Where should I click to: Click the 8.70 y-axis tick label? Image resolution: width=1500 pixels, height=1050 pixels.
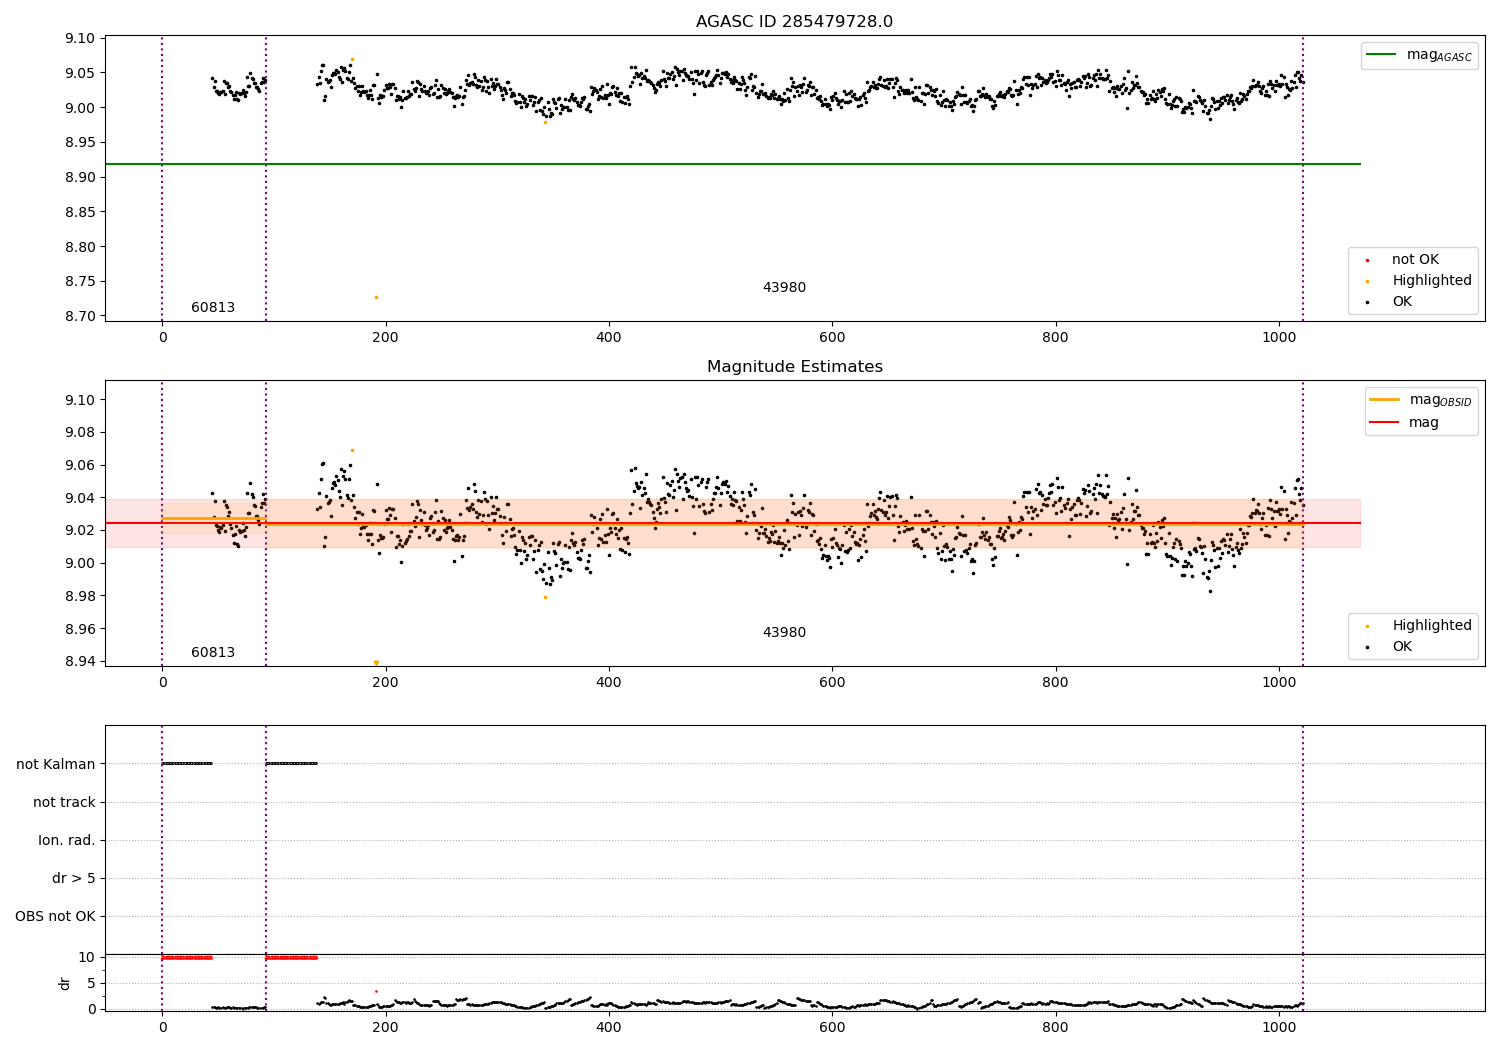point(79,316)
